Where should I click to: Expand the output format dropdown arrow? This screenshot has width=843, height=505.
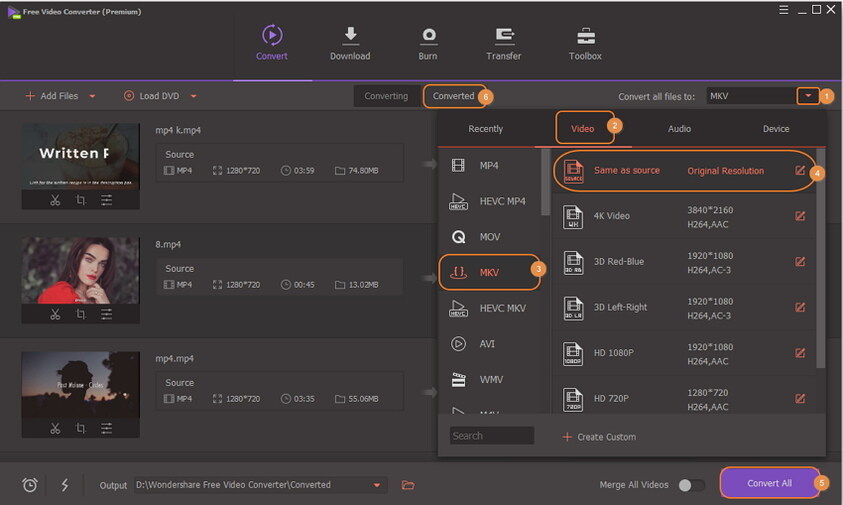point(807,96)
